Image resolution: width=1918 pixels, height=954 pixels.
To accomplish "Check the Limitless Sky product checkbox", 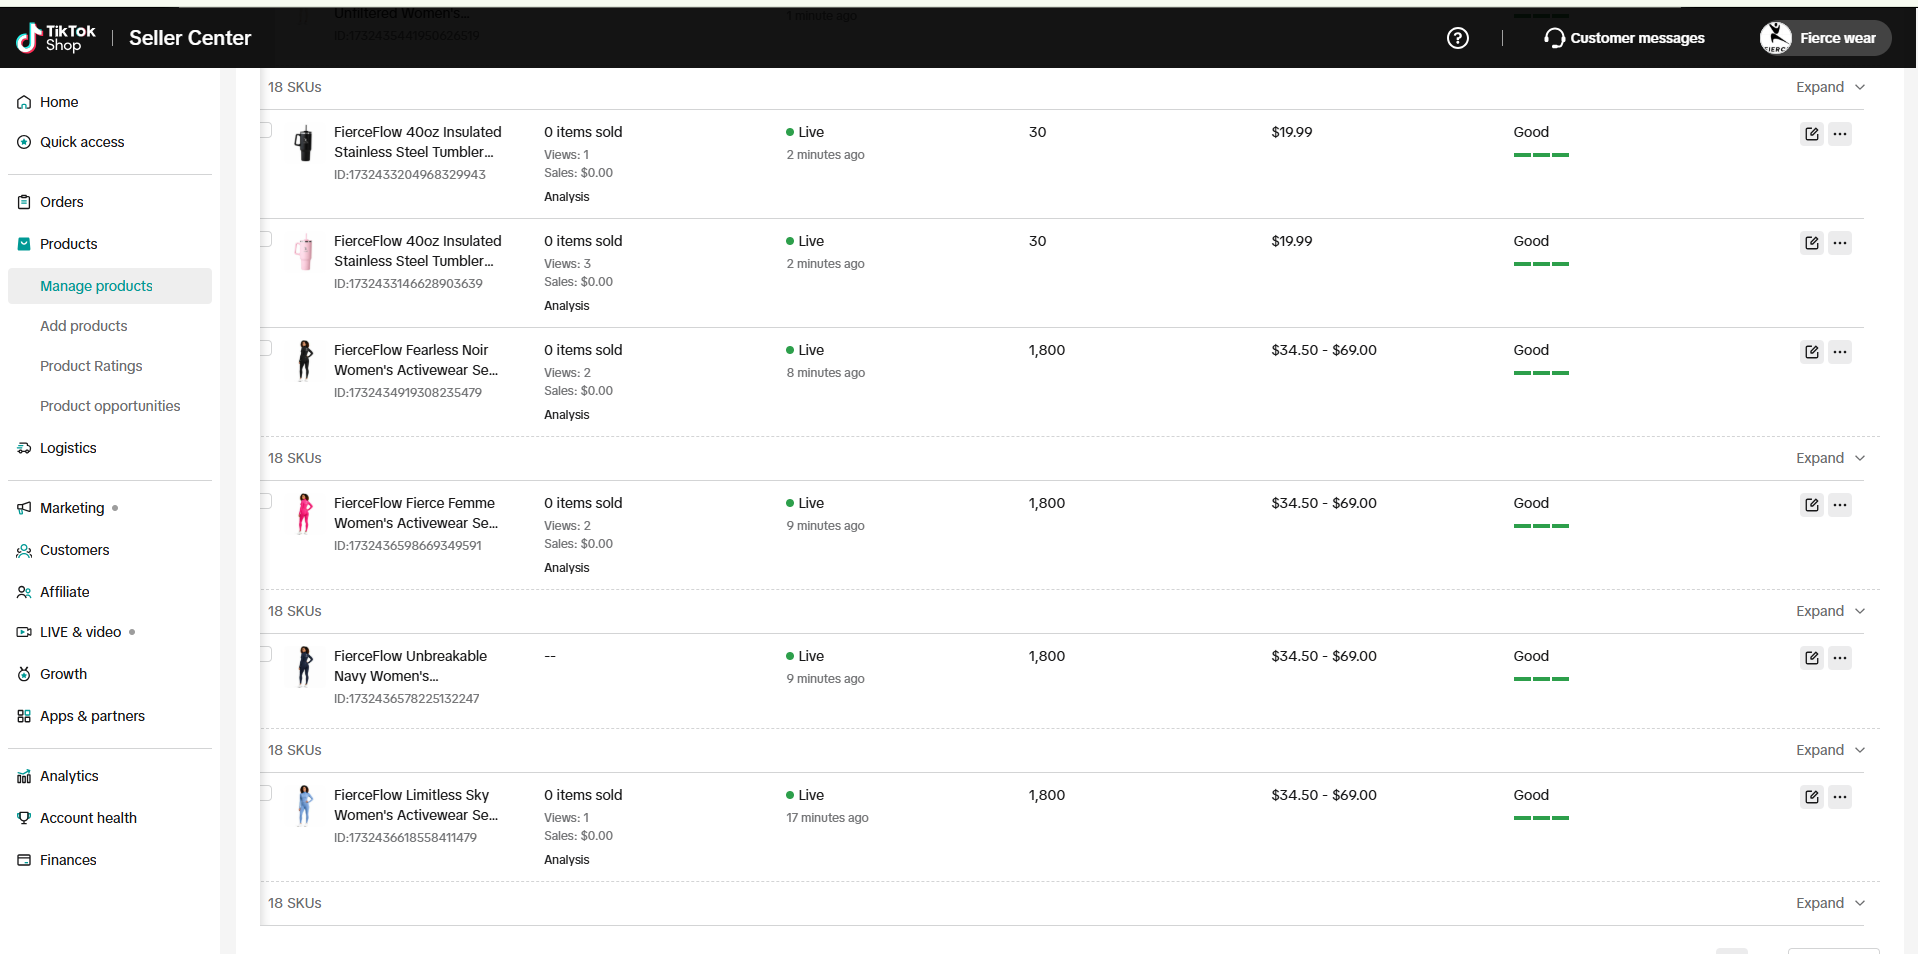I will (266, 793).
